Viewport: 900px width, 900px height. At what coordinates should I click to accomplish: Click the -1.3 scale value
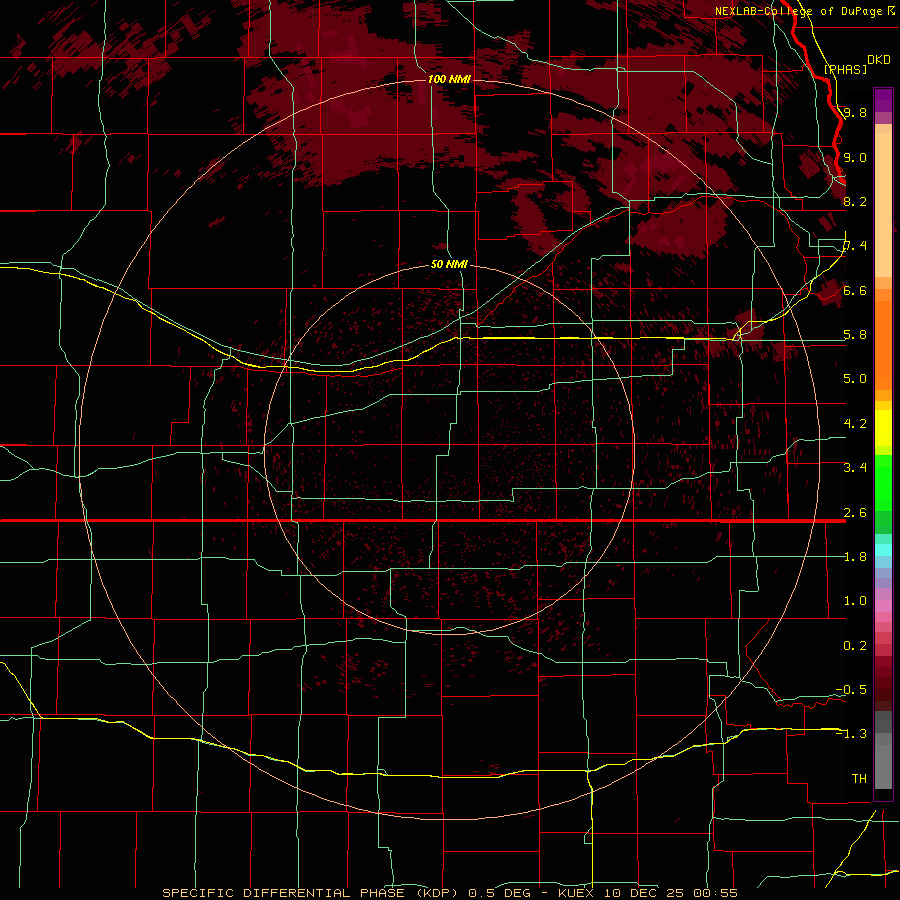(x=851, y=734)
